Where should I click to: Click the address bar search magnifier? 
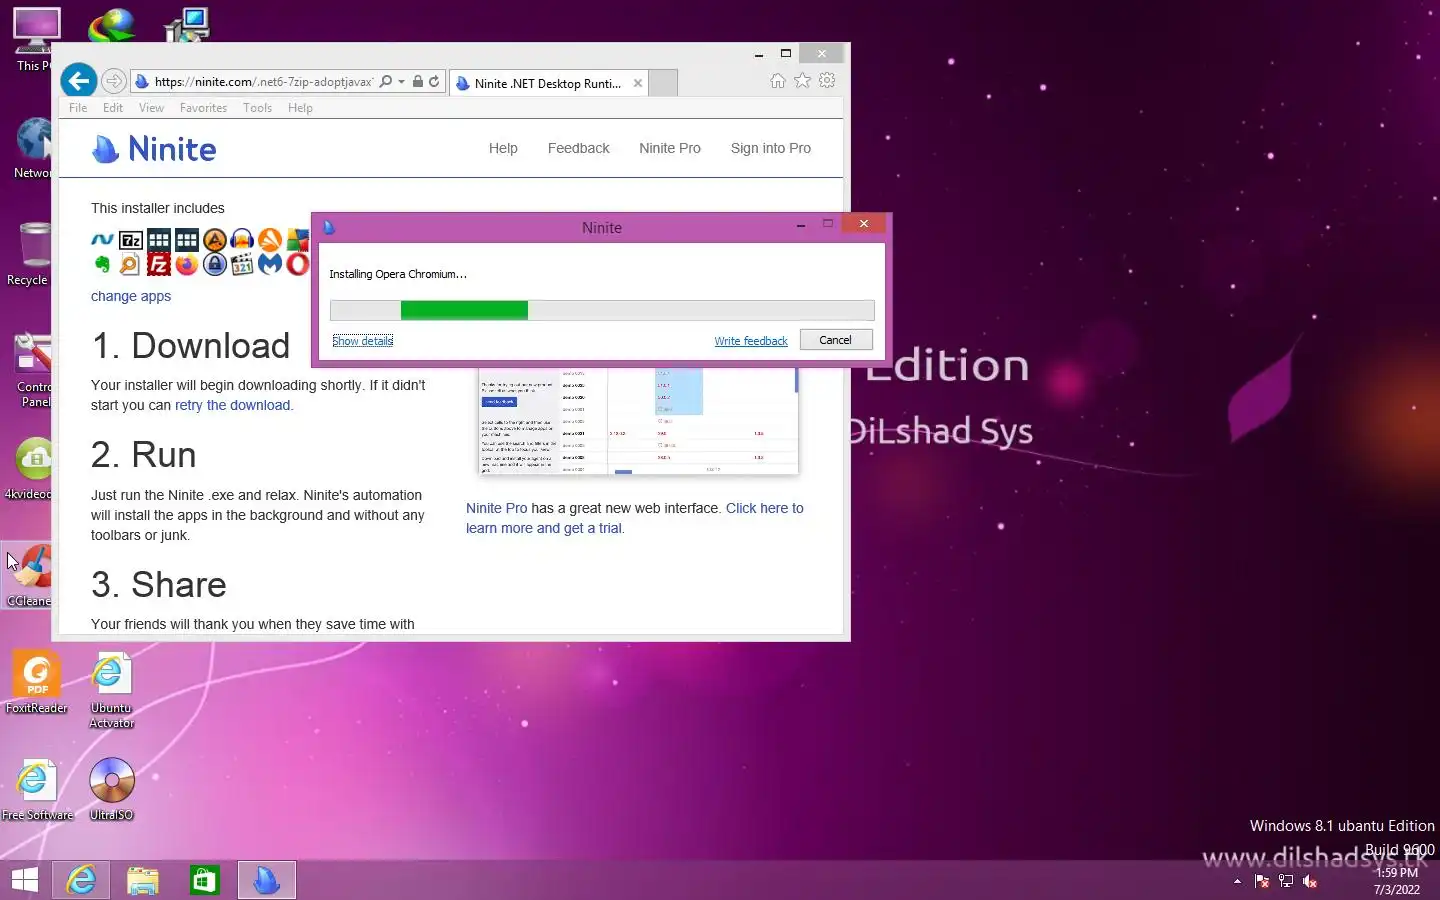click(386, 82)
